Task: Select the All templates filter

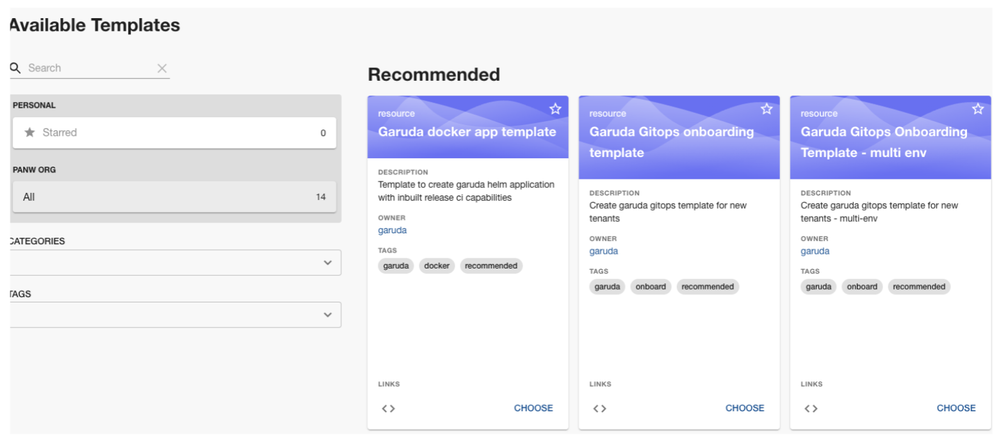Action: coord(174,197)
